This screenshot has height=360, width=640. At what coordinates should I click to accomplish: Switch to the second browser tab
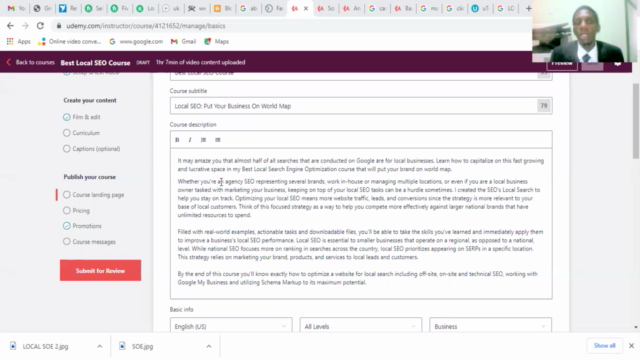pos(42,8)
